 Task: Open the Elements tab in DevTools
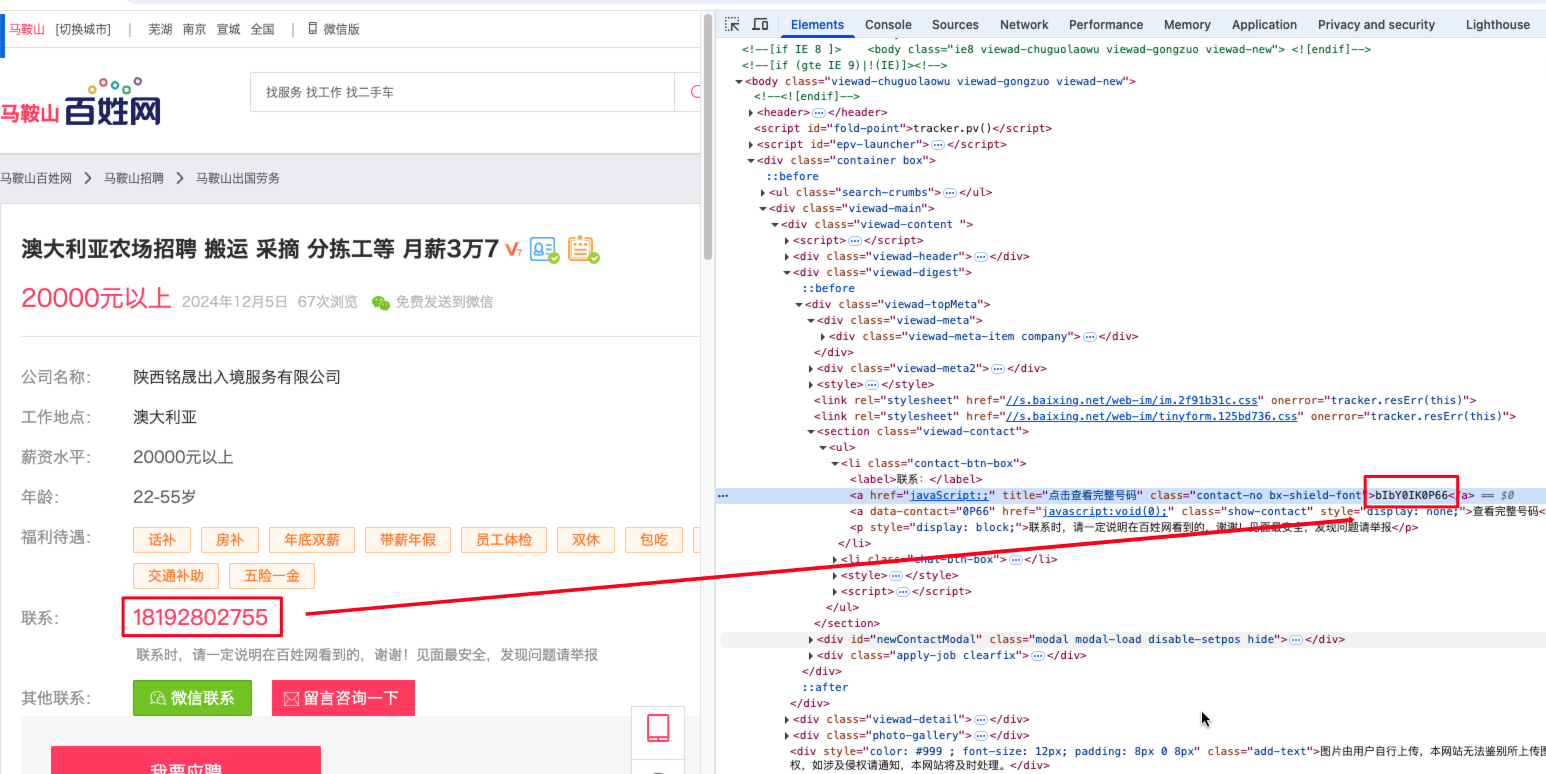pos(817,25)
